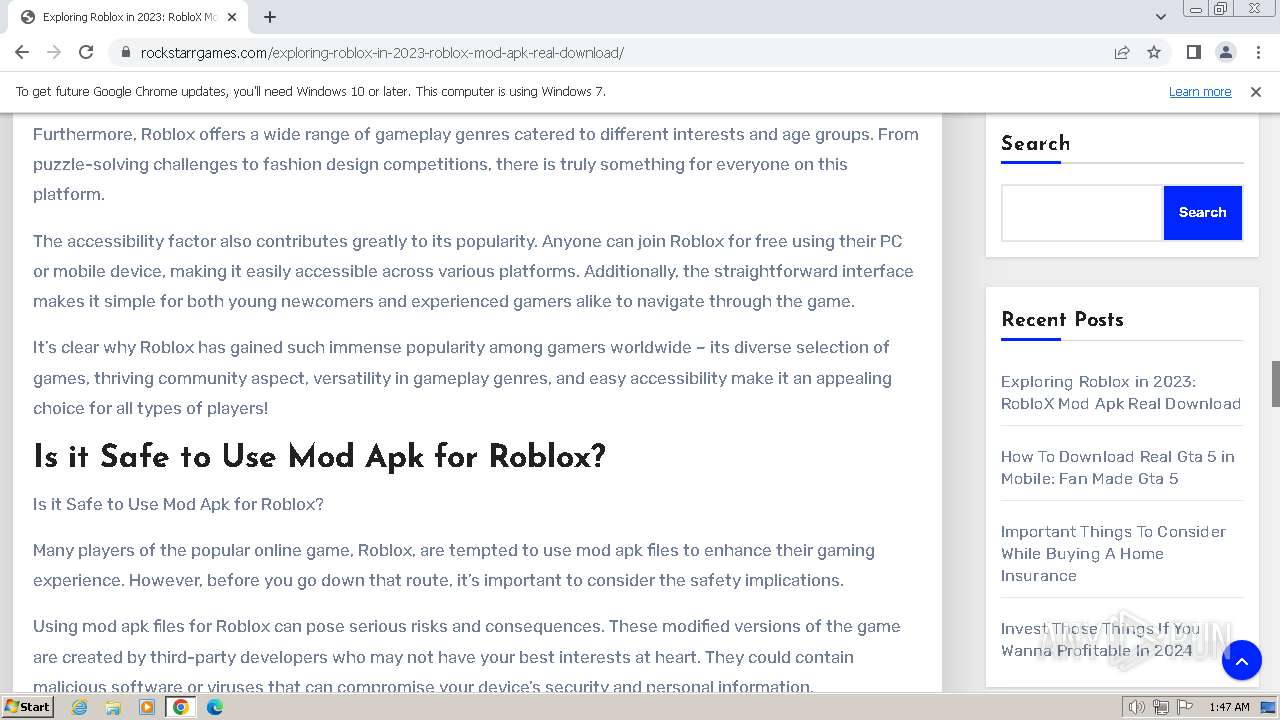Click scroll-to-top round blue button
This screenshot has width=1280, height=720.
[1241, 660]
